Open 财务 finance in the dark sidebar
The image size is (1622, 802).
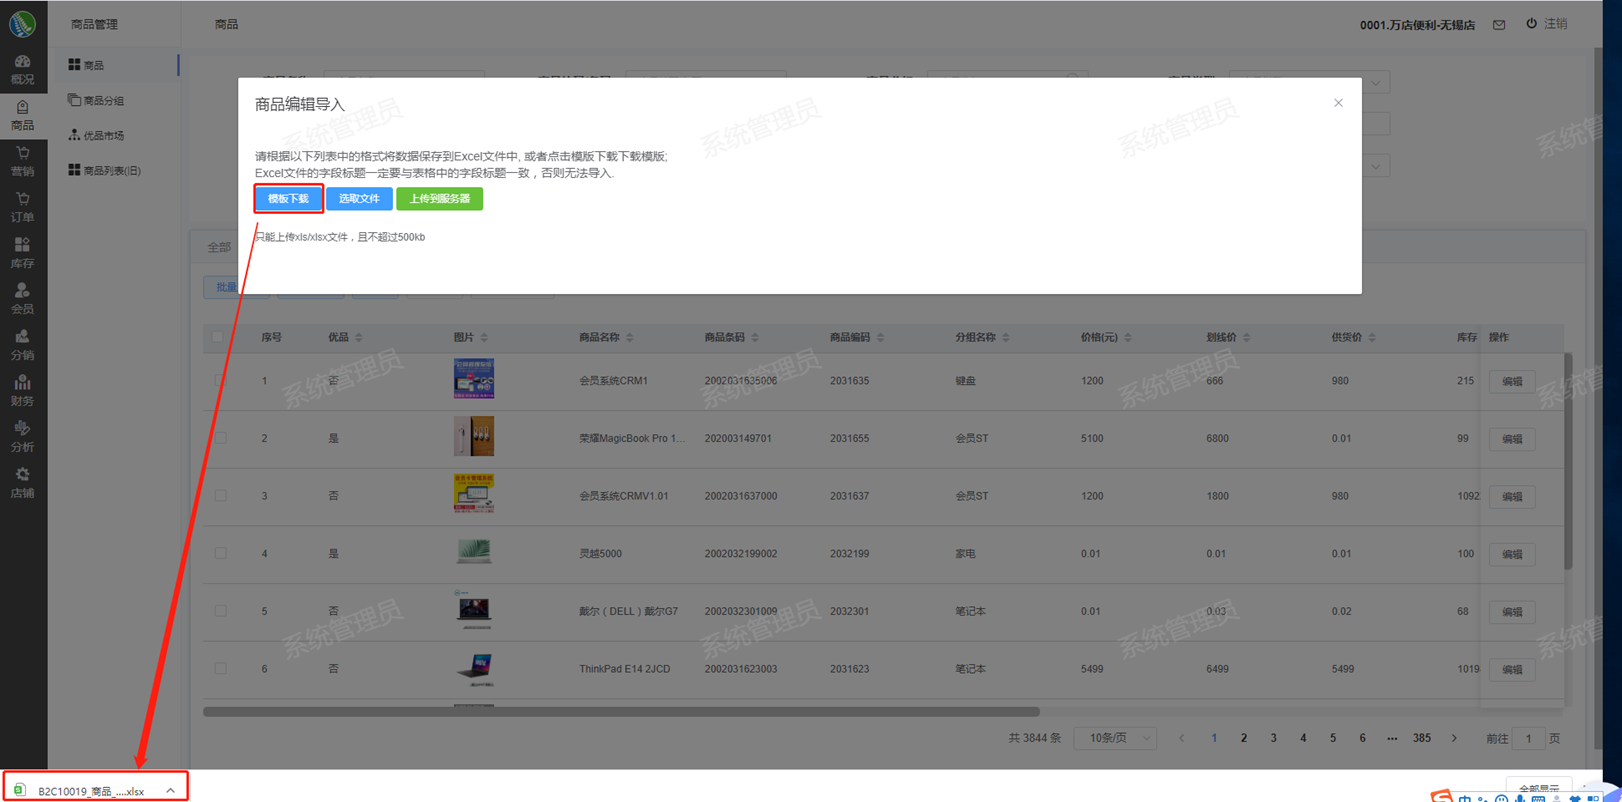[22, 392]
